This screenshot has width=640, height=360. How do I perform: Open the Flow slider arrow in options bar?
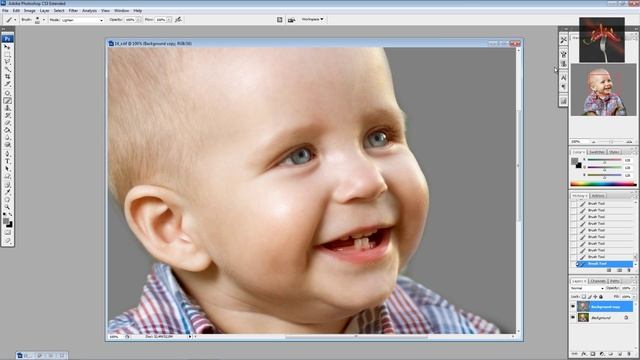(x=169, y=20)
